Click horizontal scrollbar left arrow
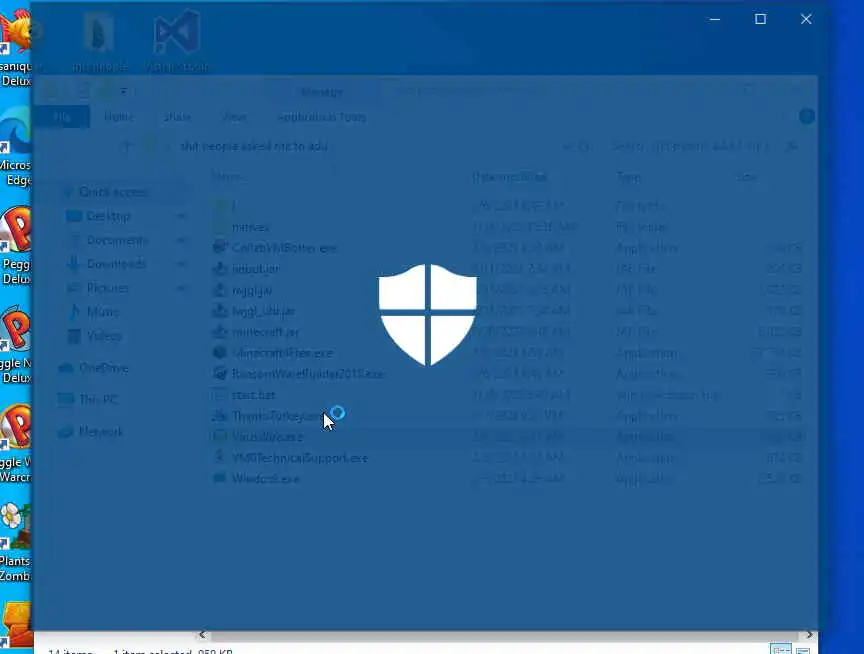The height and width of the screenshot is (654, 864). (x=203, y=635)
